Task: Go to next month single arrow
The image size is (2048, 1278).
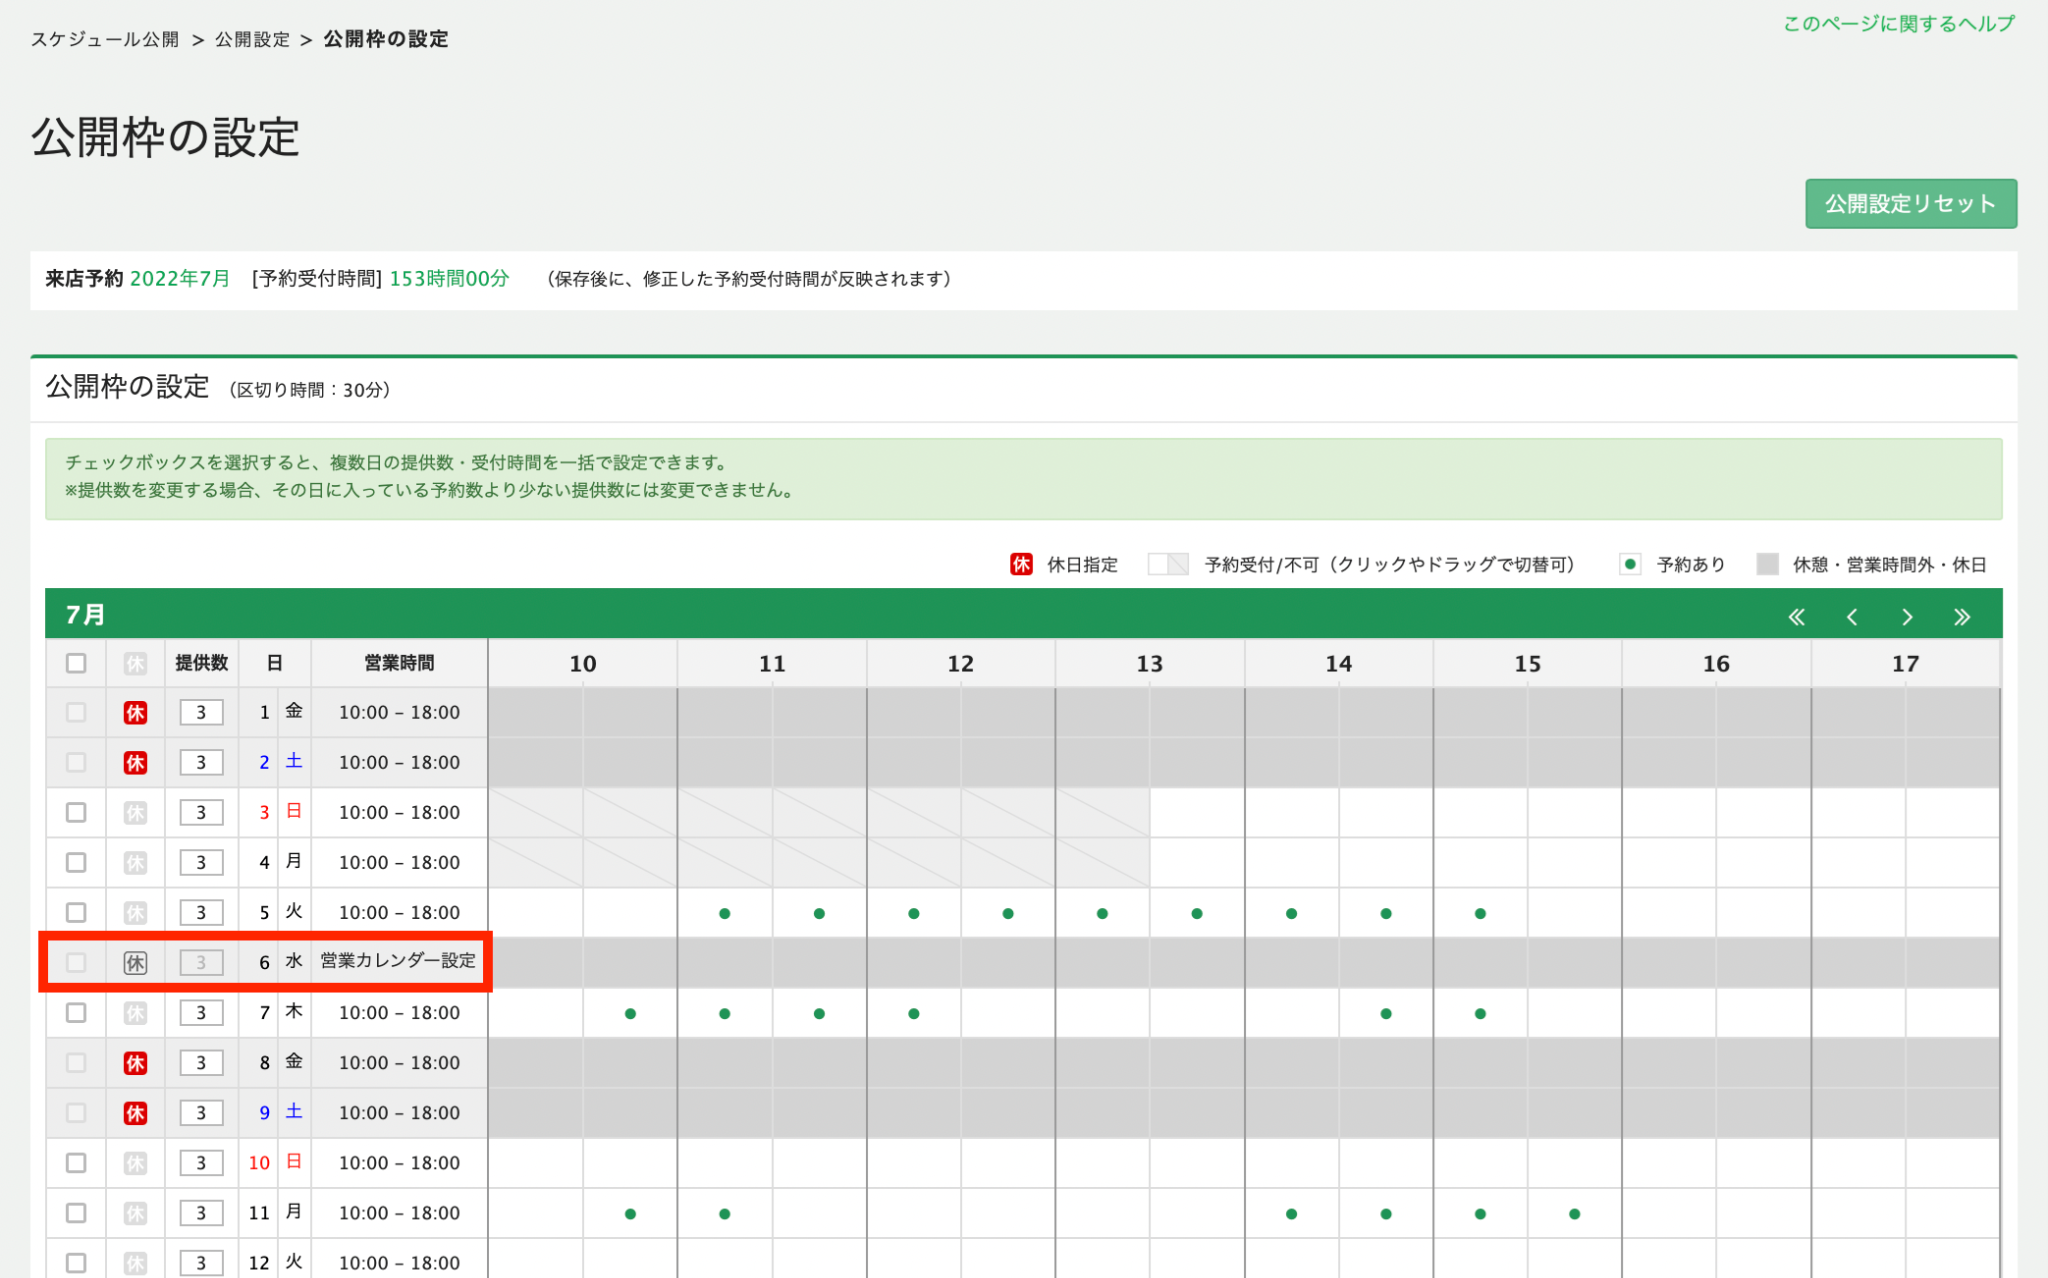Action: click(1907, 617)
